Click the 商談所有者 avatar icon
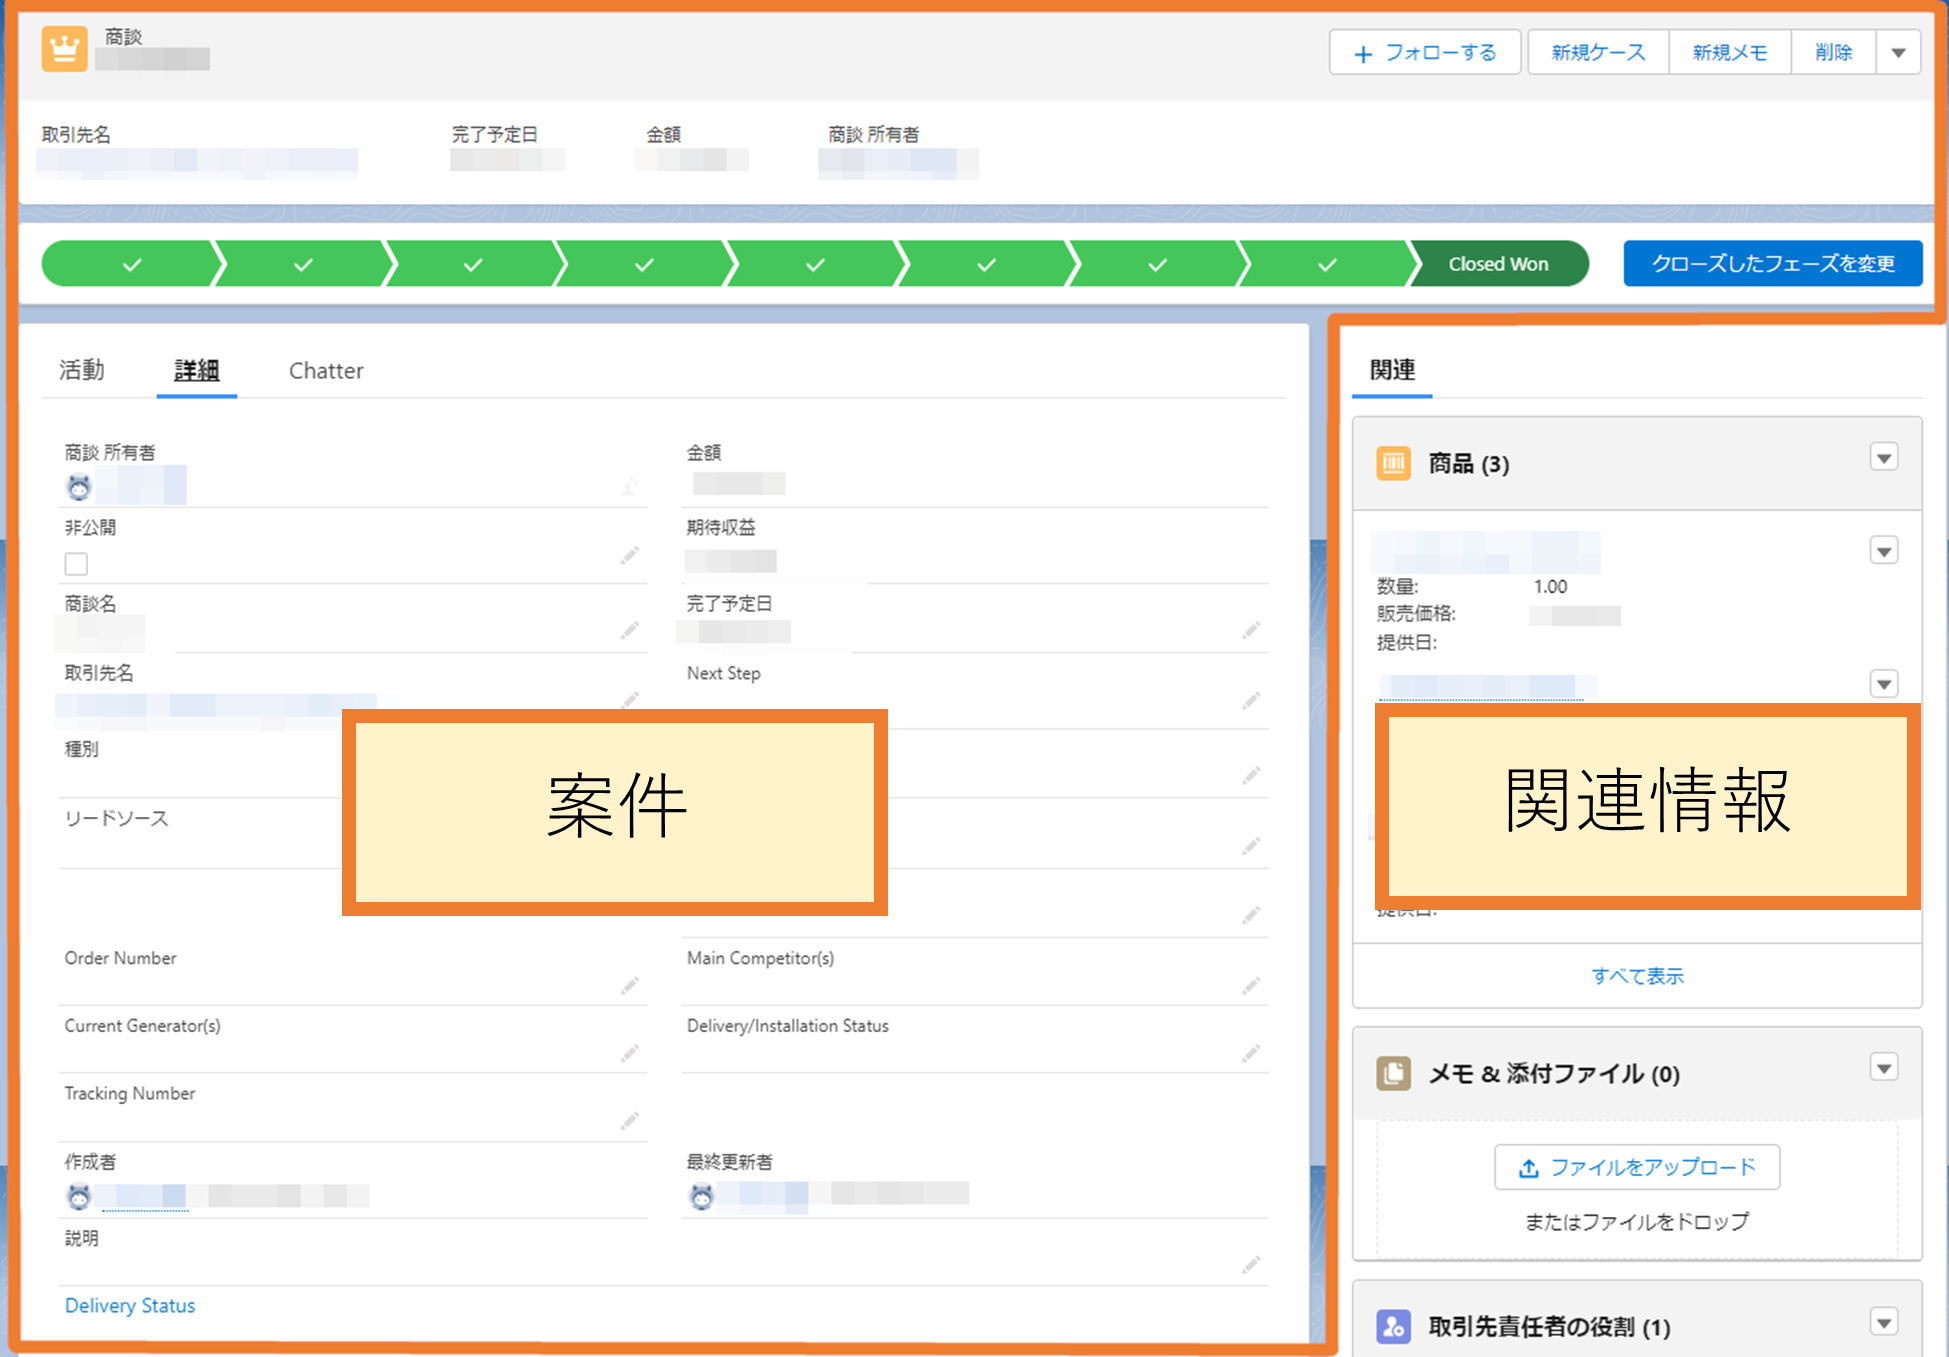Image resolution: width=1949 pixels, height=1357 pixels. 78,487
